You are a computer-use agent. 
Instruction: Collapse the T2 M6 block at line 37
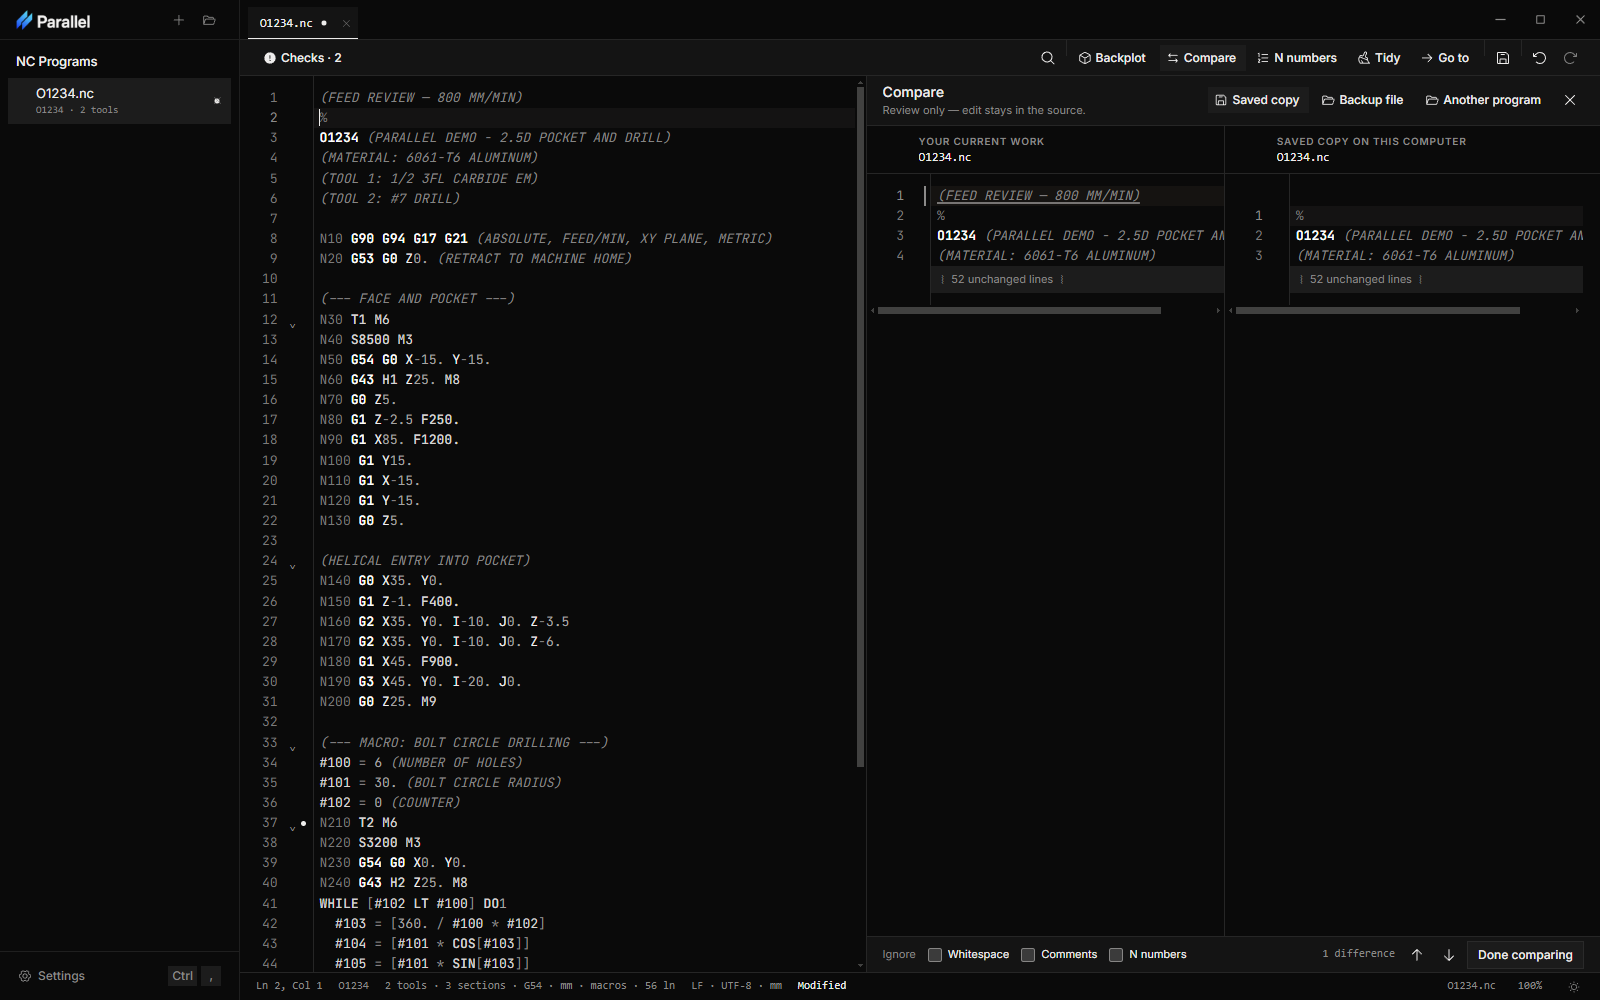(x=293, y=828)
